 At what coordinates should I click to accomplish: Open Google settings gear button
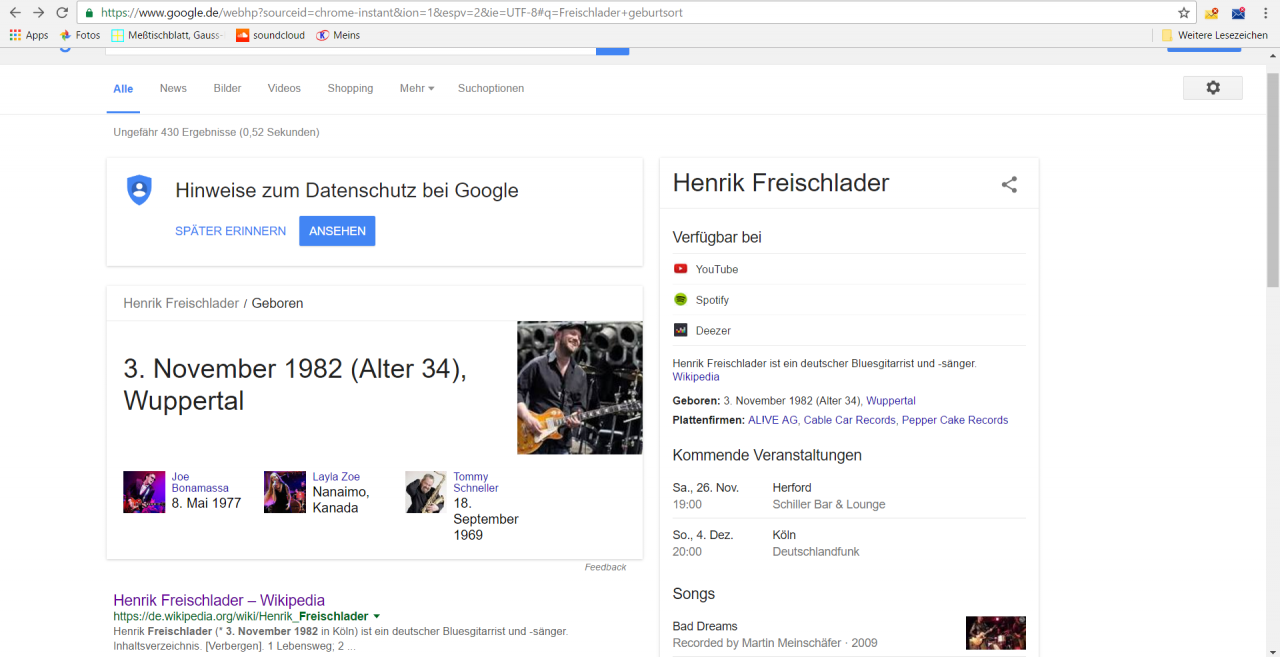1212,88
